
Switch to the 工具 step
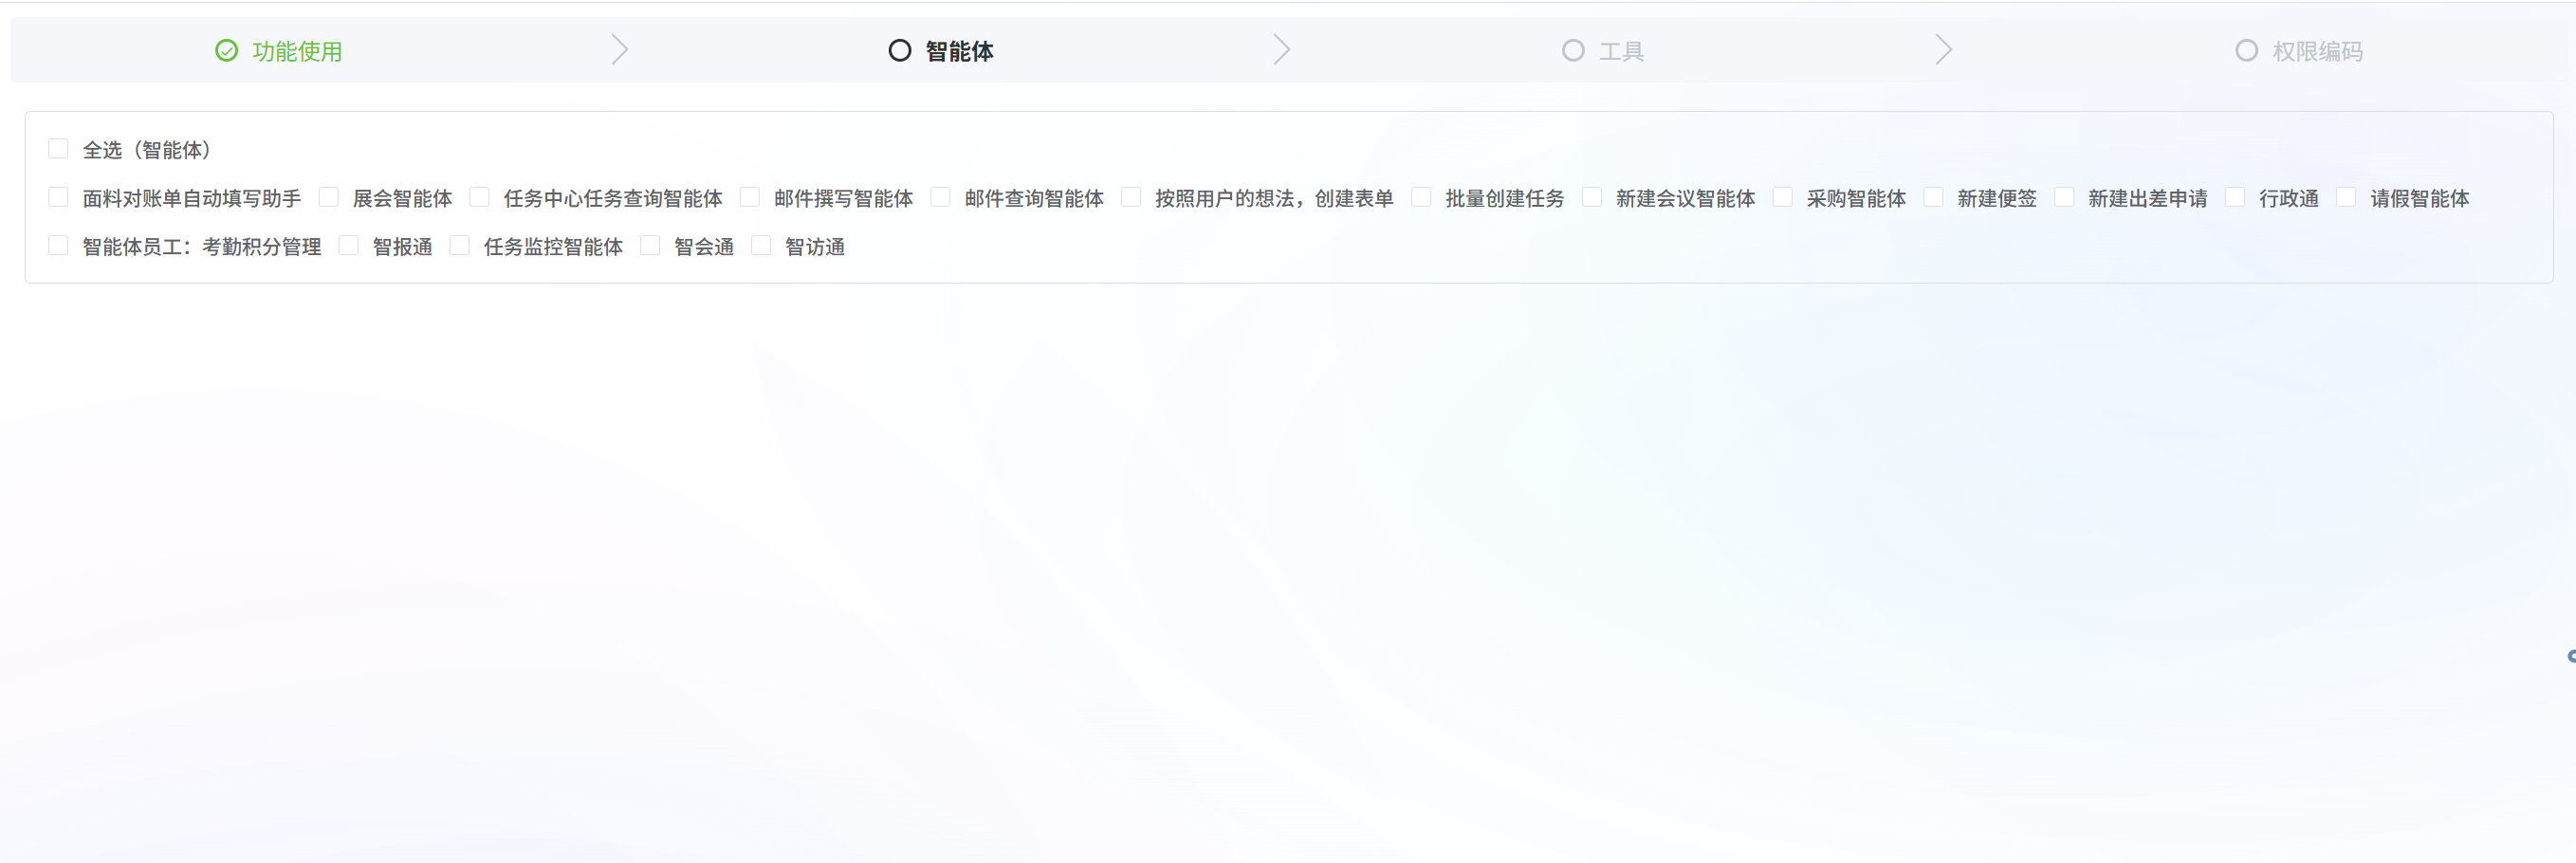pyautogui.click(x=1621, y=51)
